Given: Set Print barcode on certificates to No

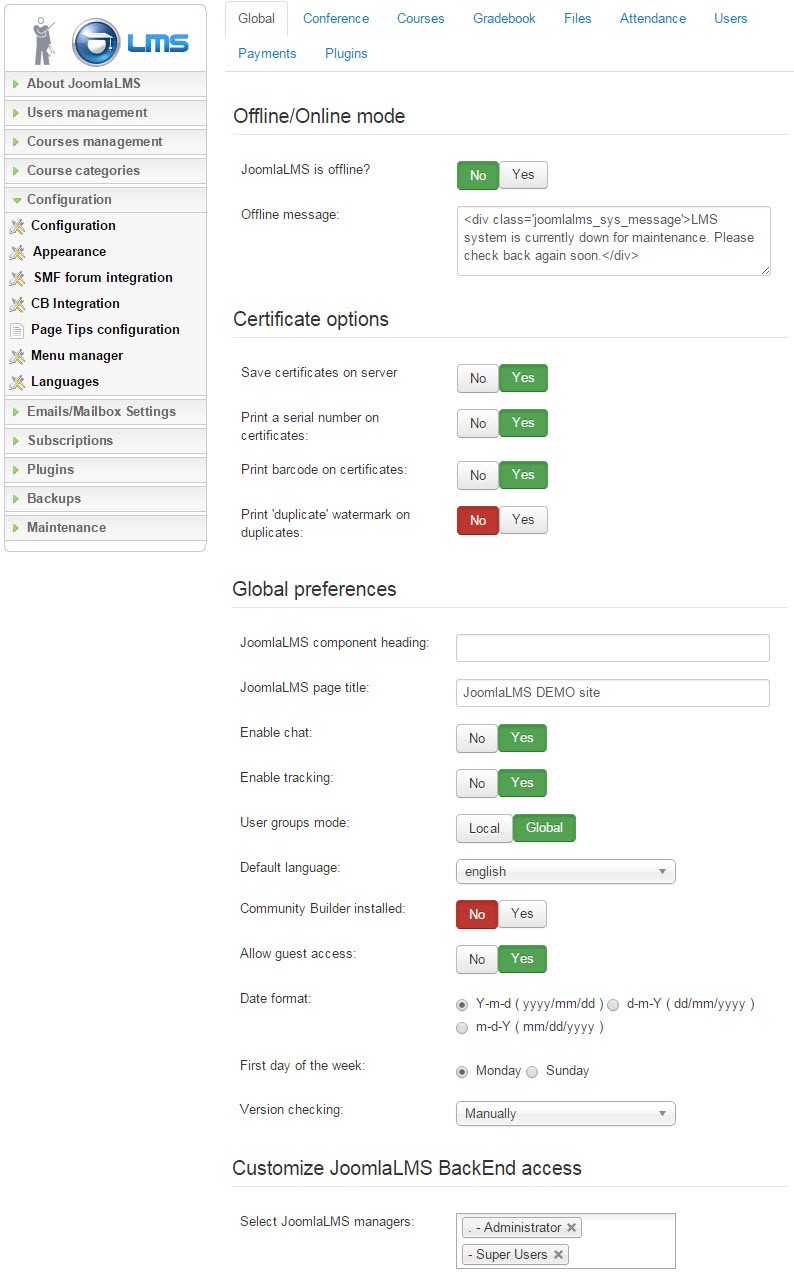Looking at the screenshot, I should (x=478, y=475).
